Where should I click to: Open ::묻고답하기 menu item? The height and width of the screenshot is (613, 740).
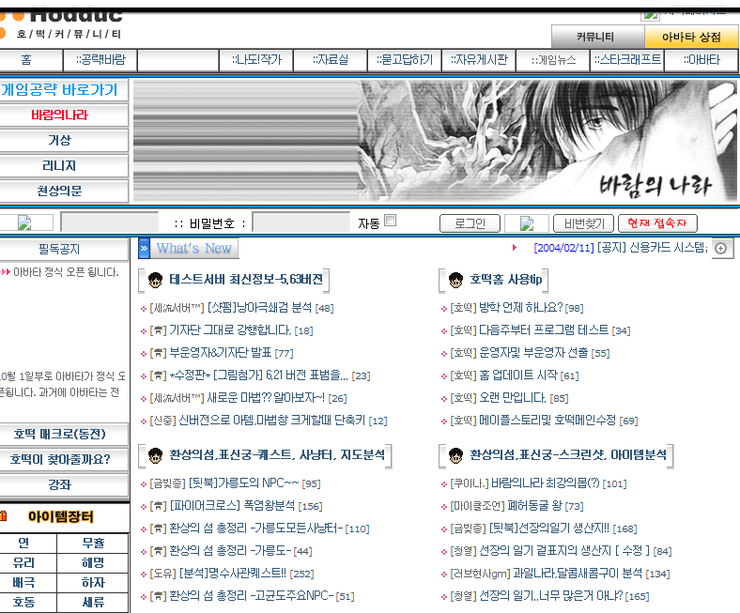coord(404,60)
